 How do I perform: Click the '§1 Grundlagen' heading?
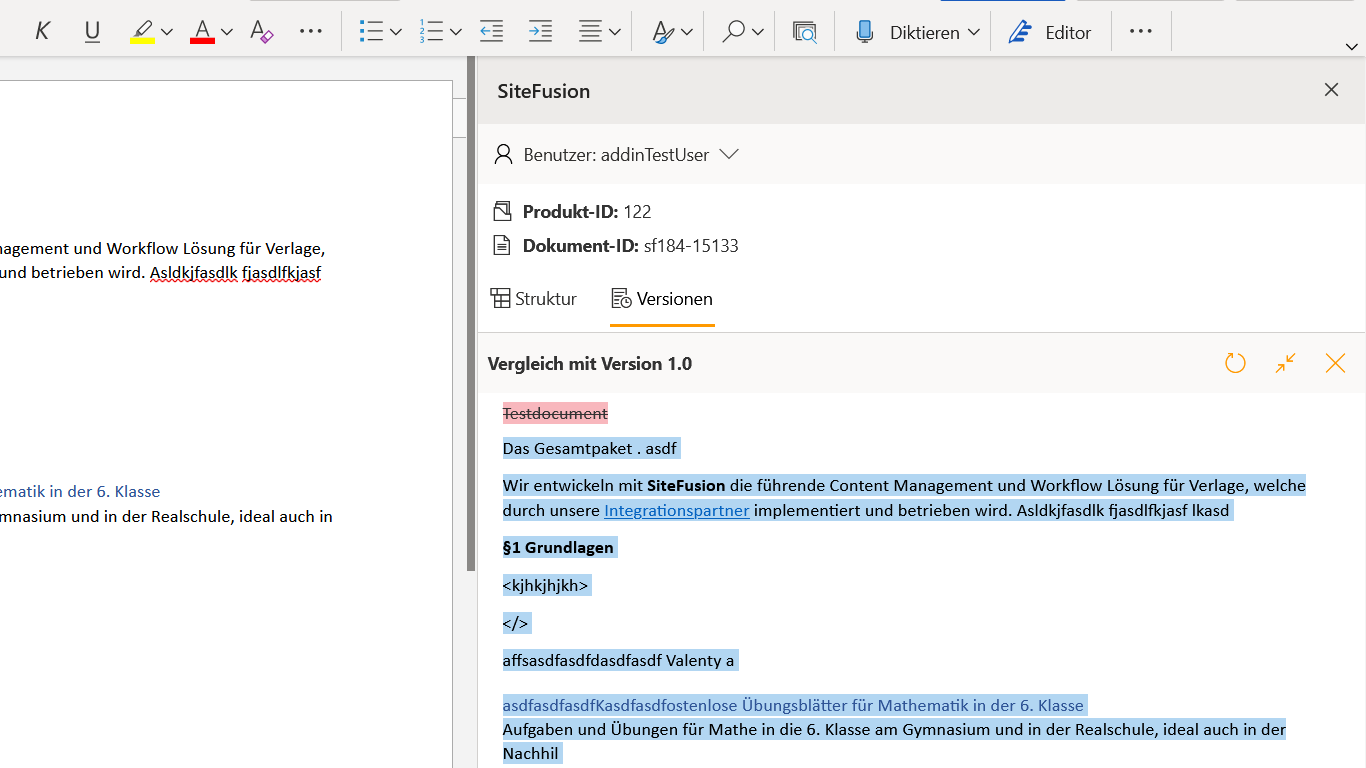[558, 547]
